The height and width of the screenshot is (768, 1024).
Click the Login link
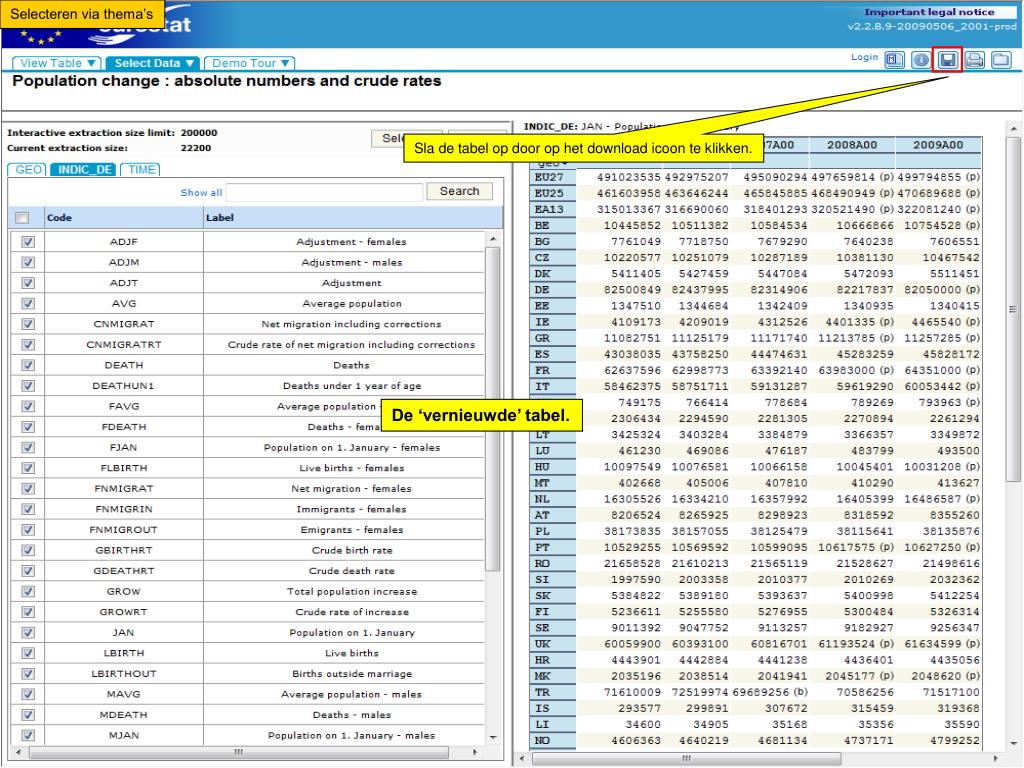tap(863, 58)
